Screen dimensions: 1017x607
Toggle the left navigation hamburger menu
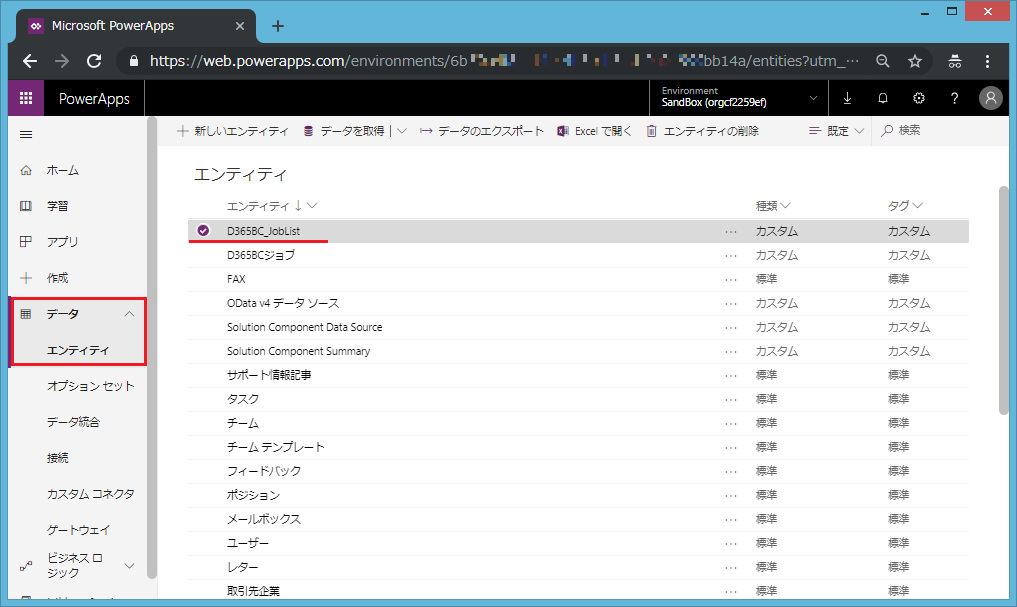coord(26,134)
